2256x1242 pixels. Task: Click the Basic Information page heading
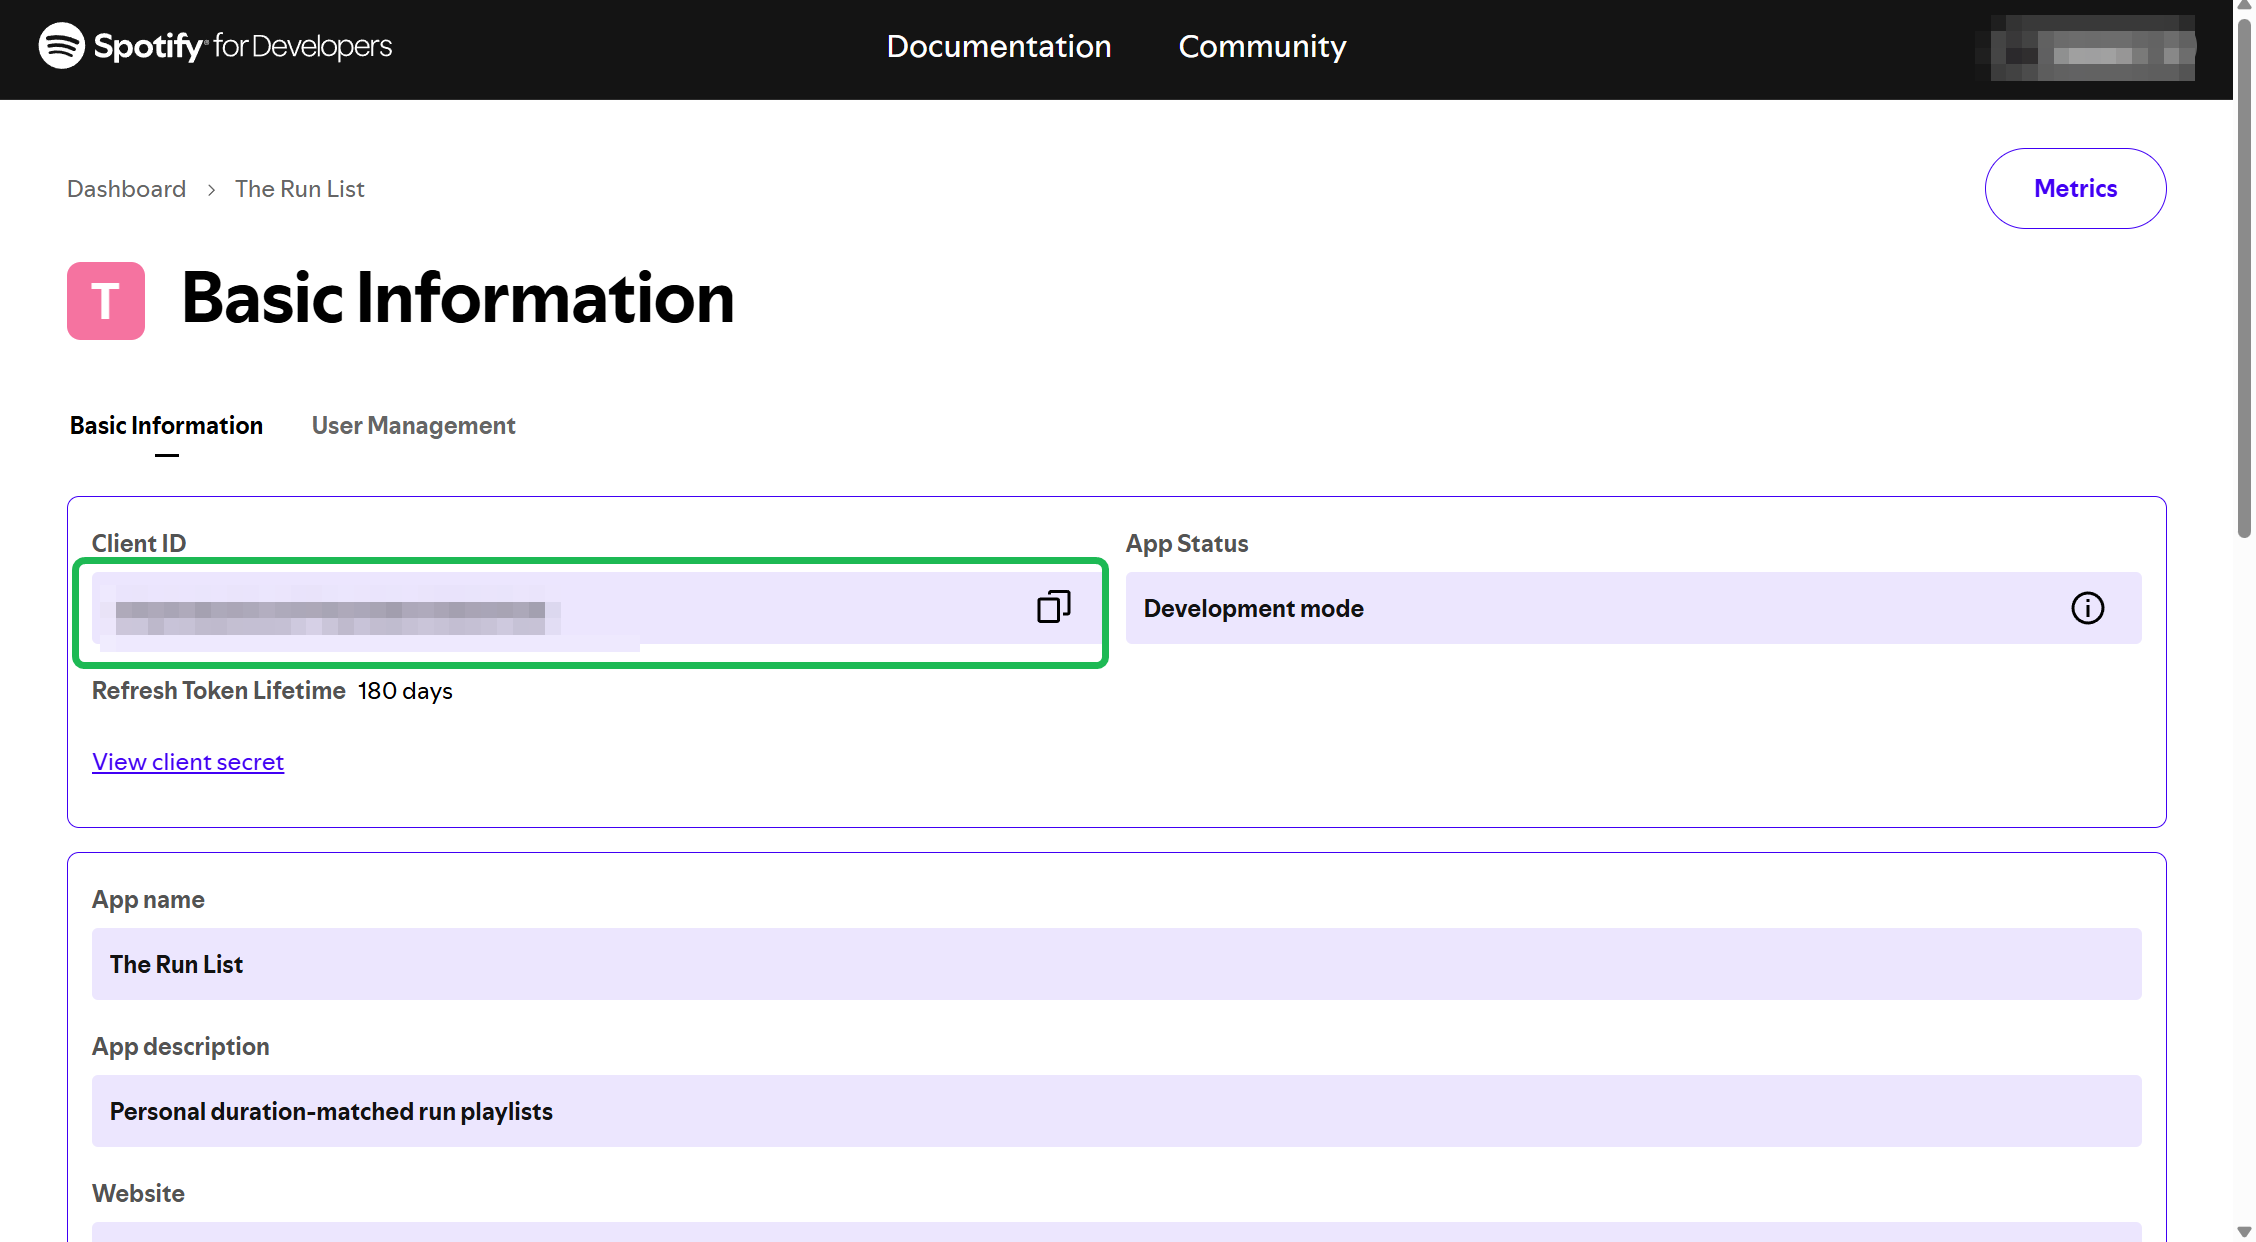point(458,299)
